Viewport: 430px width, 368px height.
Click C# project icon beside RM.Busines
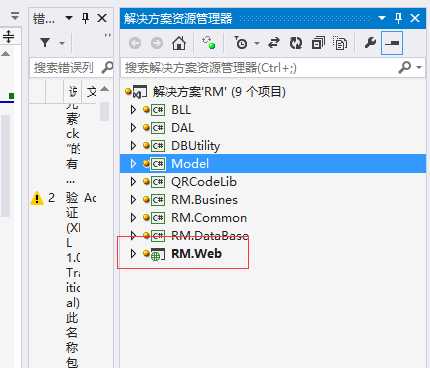point(158,200)
